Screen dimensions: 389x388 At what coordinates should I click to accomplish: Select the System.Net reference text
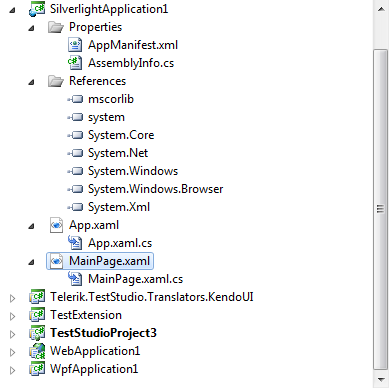(x=118, y=153)
